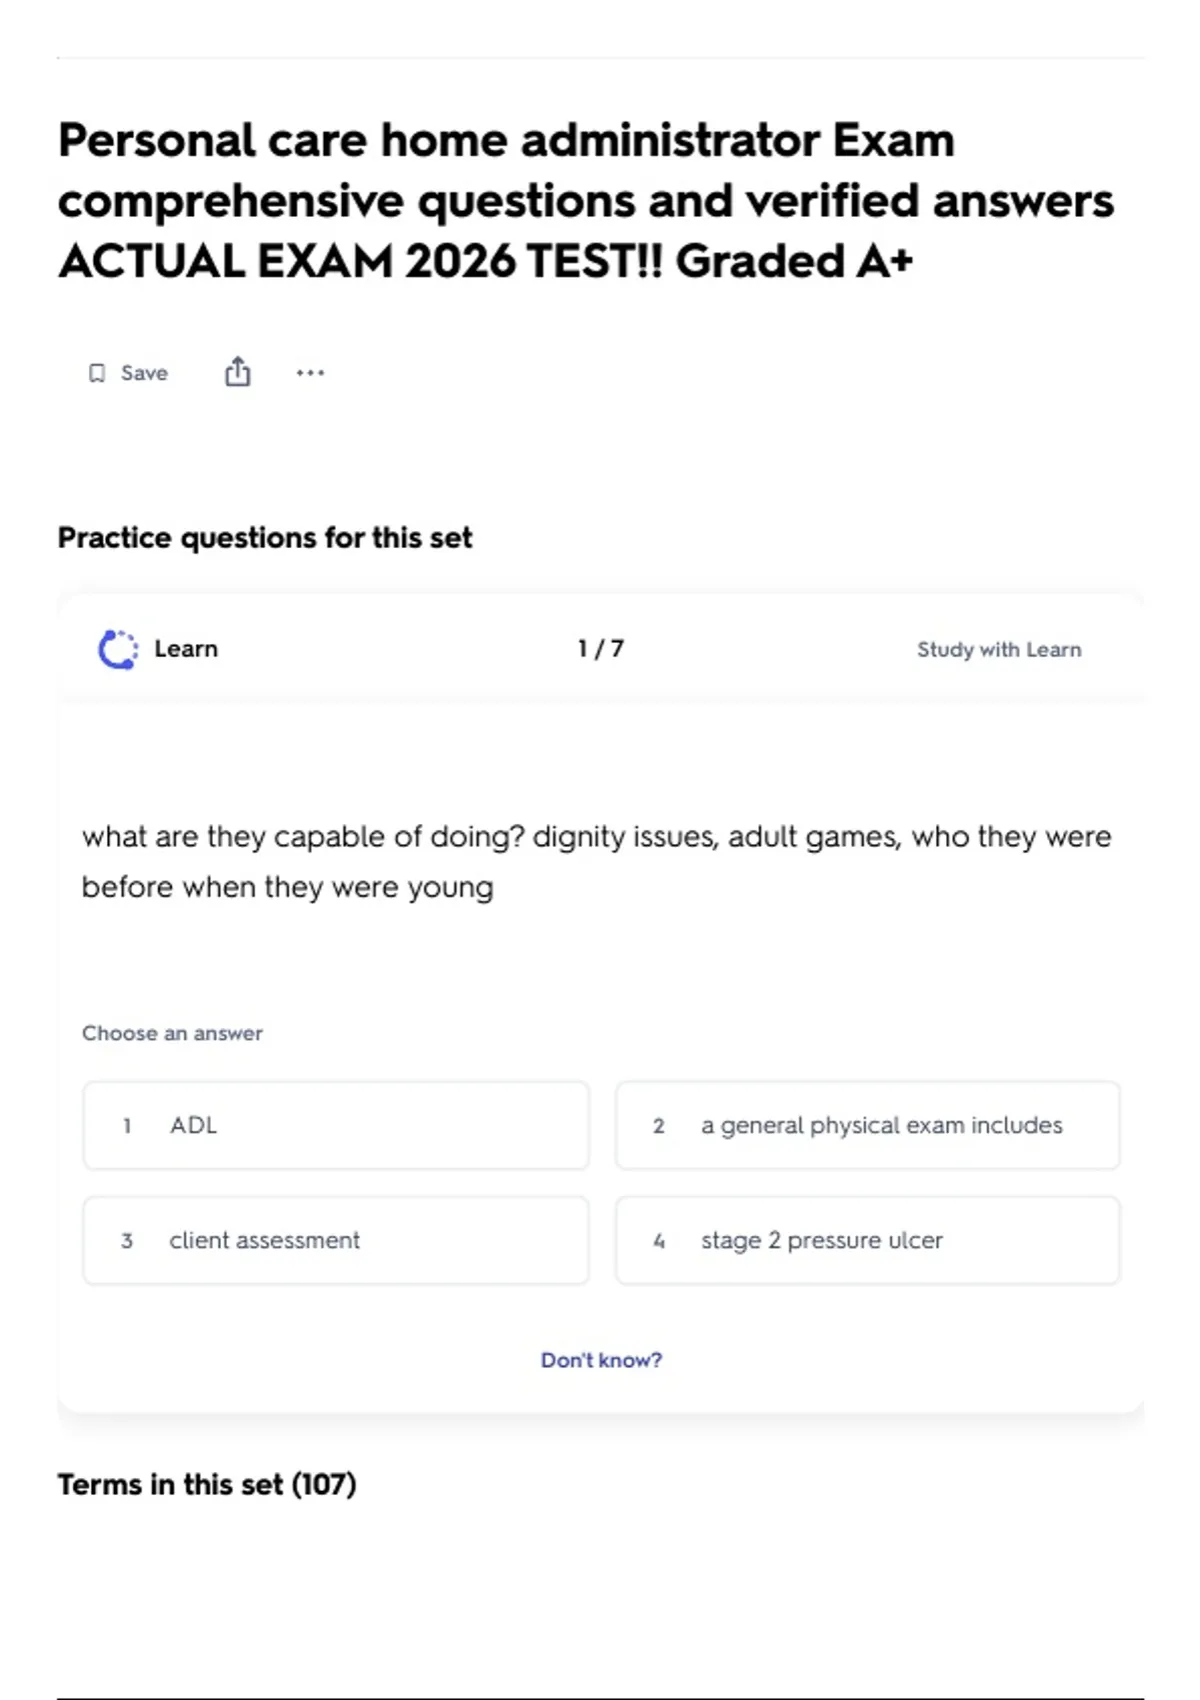Select answer option ADL
The width and height of the screenshot is (1200, 1700).
[x=336, y=1125]
